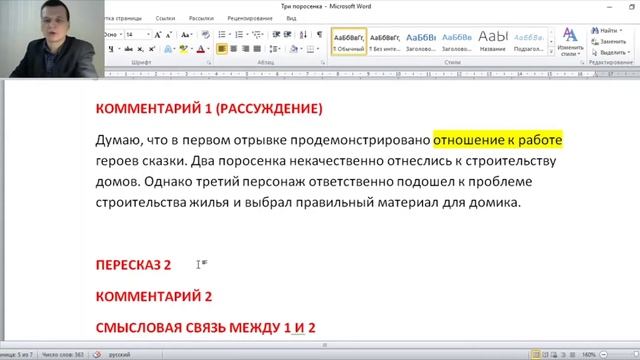Open the Абзац dialog launcher
This screenshot has width=640, height=360.
(x=322, y=62)
